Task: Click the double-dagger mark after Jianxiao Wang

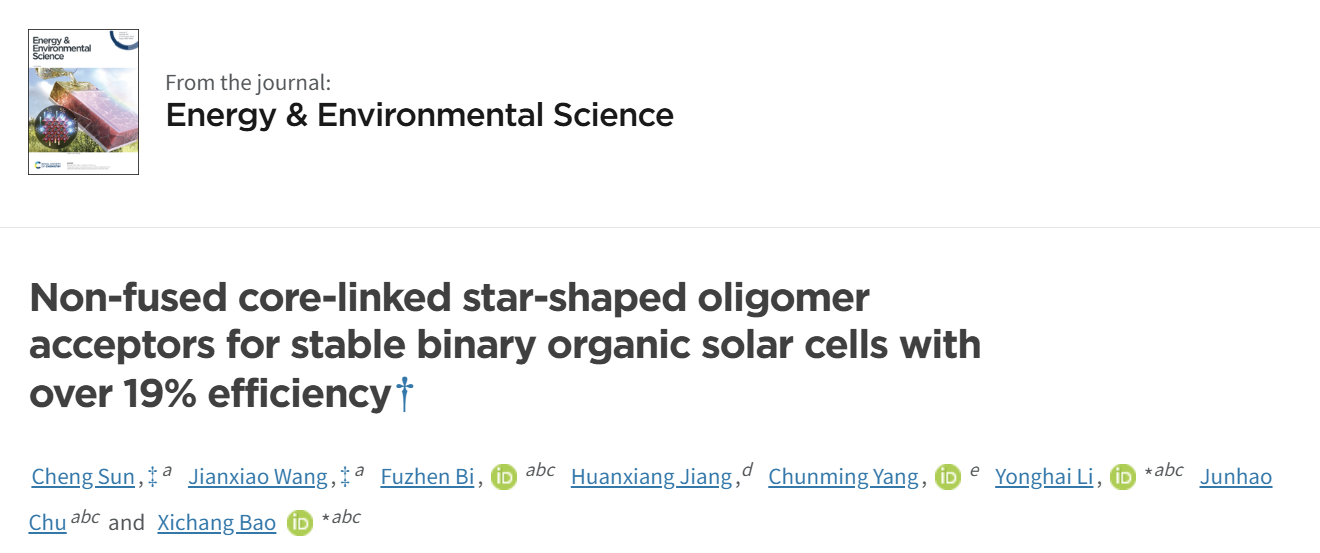Action: (345, 477)
